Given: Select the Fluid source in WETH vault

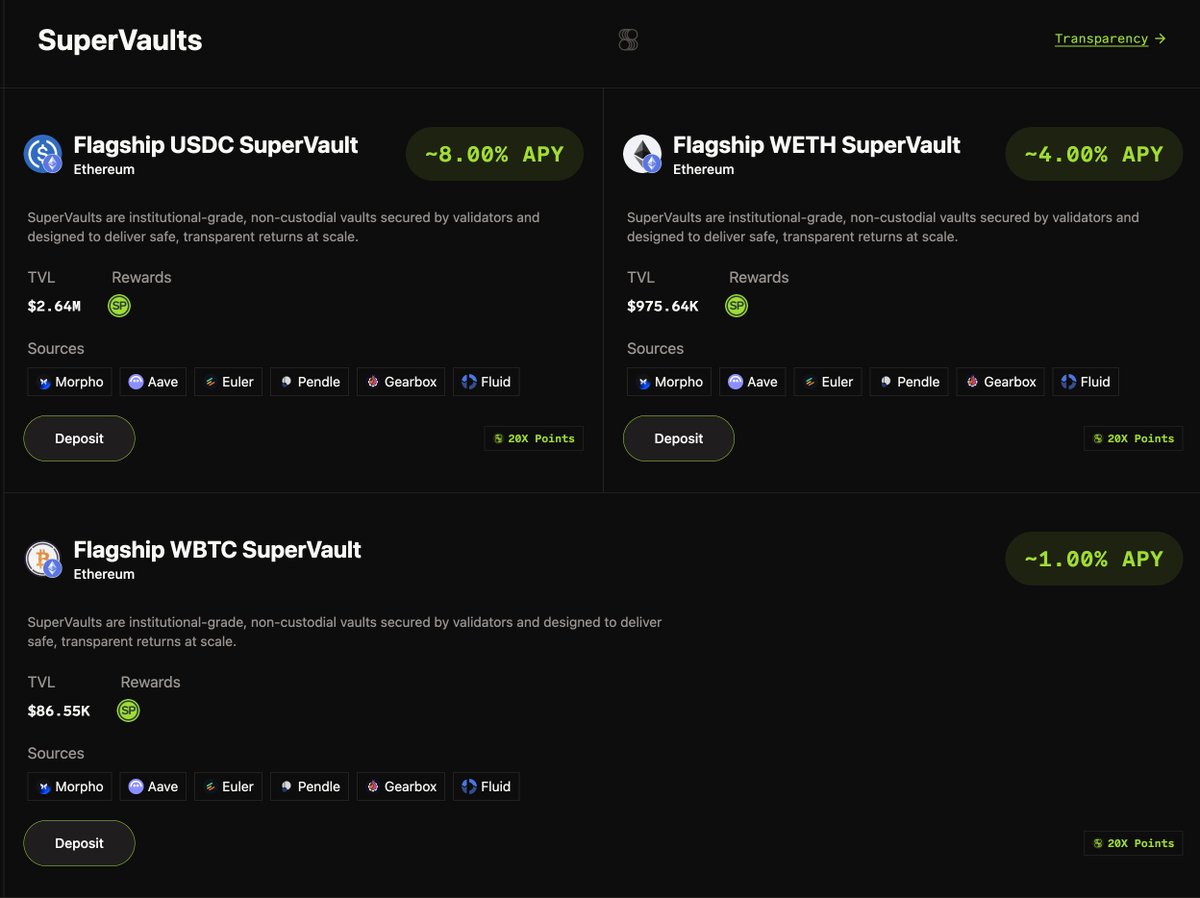Looking at the screenshot, I should click(1085, 382).
